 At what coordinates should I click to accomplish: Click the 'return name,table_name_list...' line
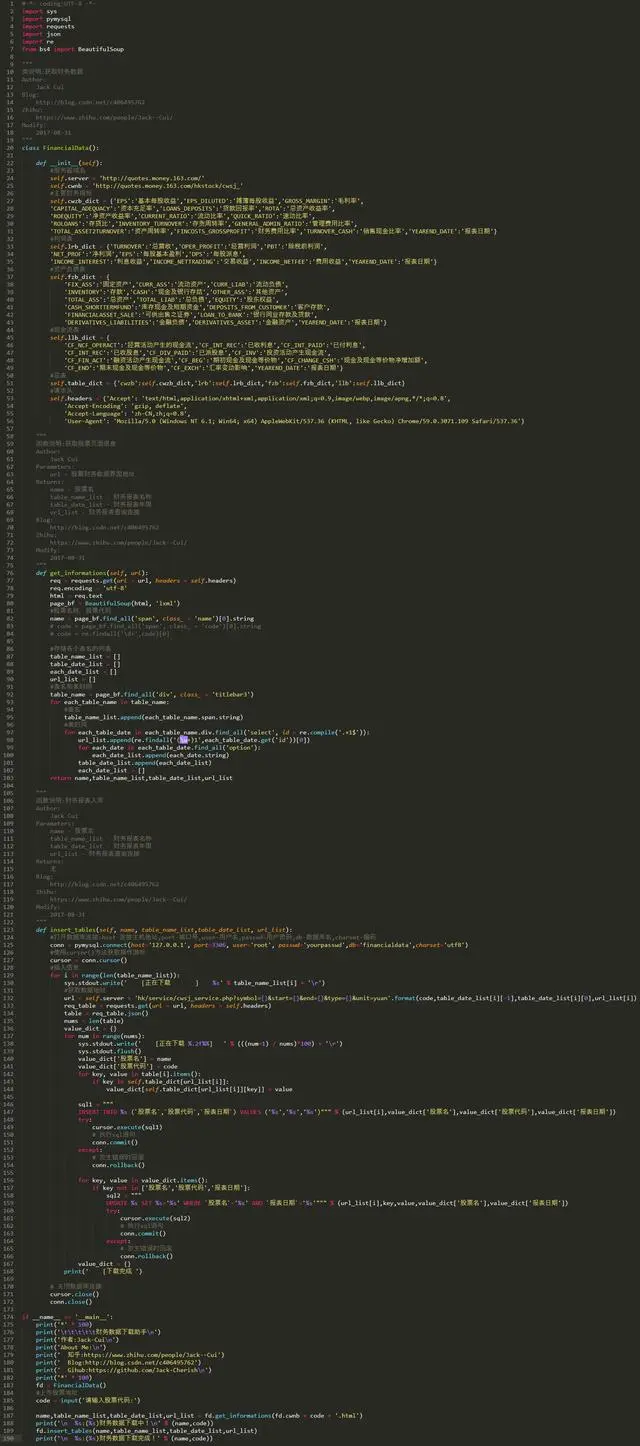click(142, 778)
